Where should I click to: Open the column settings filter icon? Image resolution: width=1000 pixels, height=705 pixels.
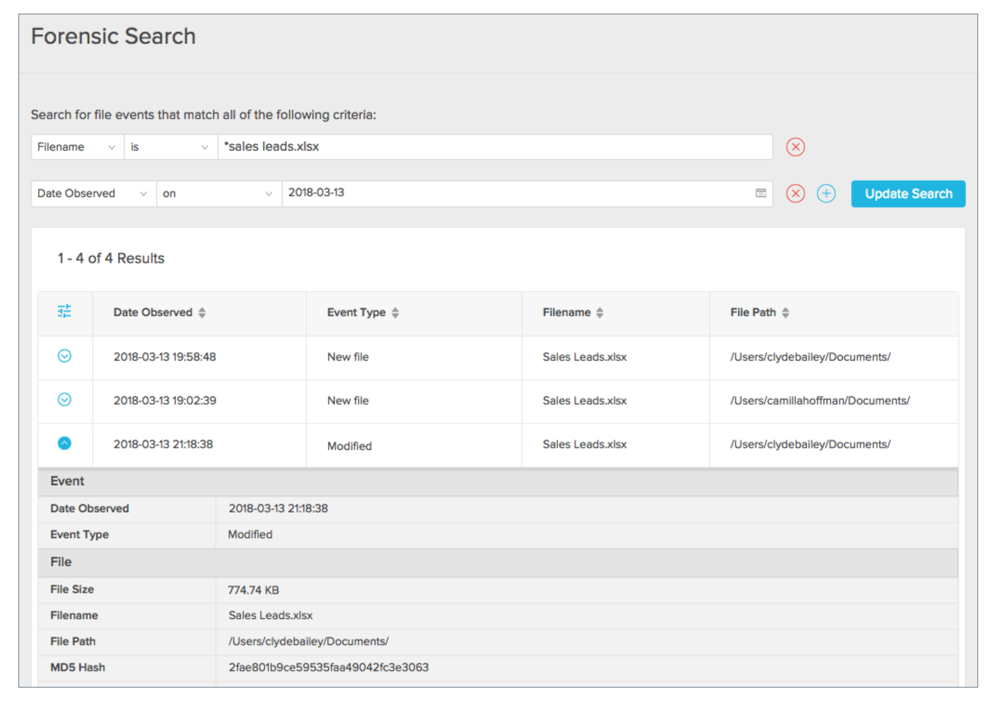tap(64, 311)
